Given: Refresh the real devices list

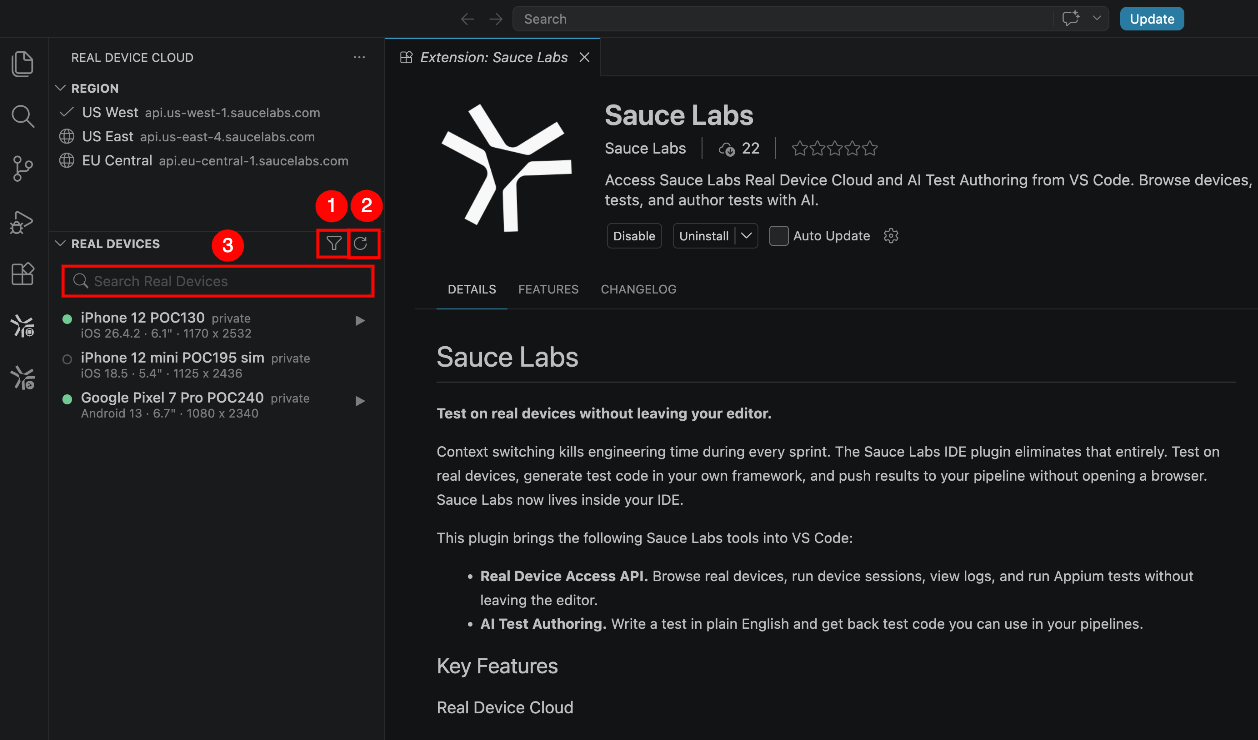Looking at the screenshot, I should tap(361, 243).
